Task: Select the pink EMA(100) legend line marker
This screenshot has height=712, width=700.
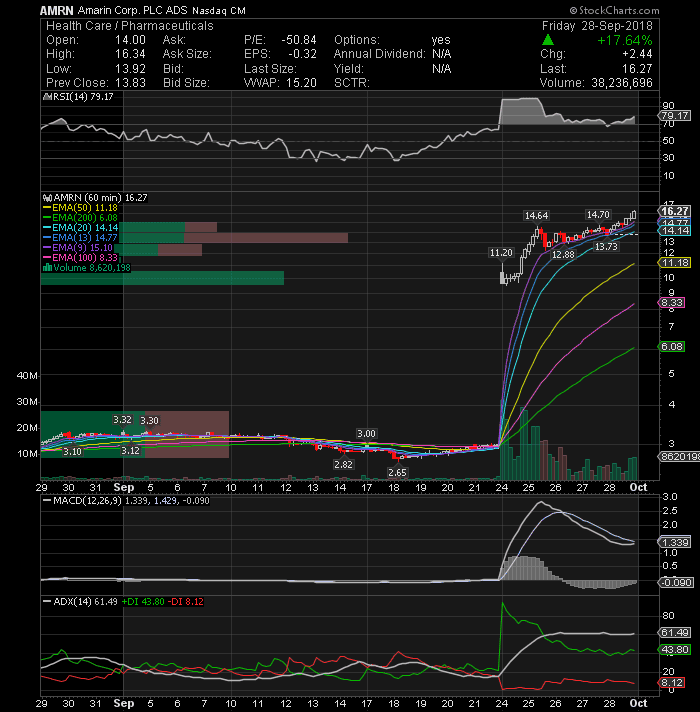Action: click(x=47, y=257)
